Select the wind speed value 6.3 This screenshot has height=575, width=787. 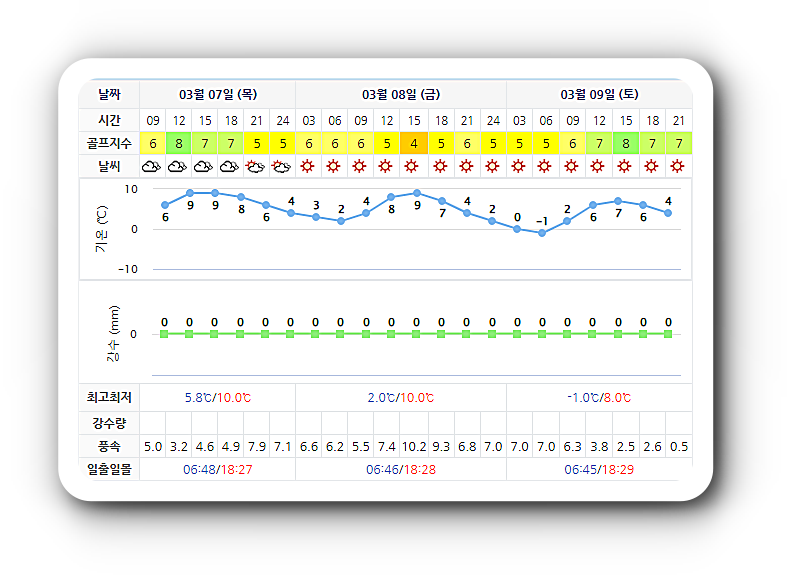coord(573,447)
